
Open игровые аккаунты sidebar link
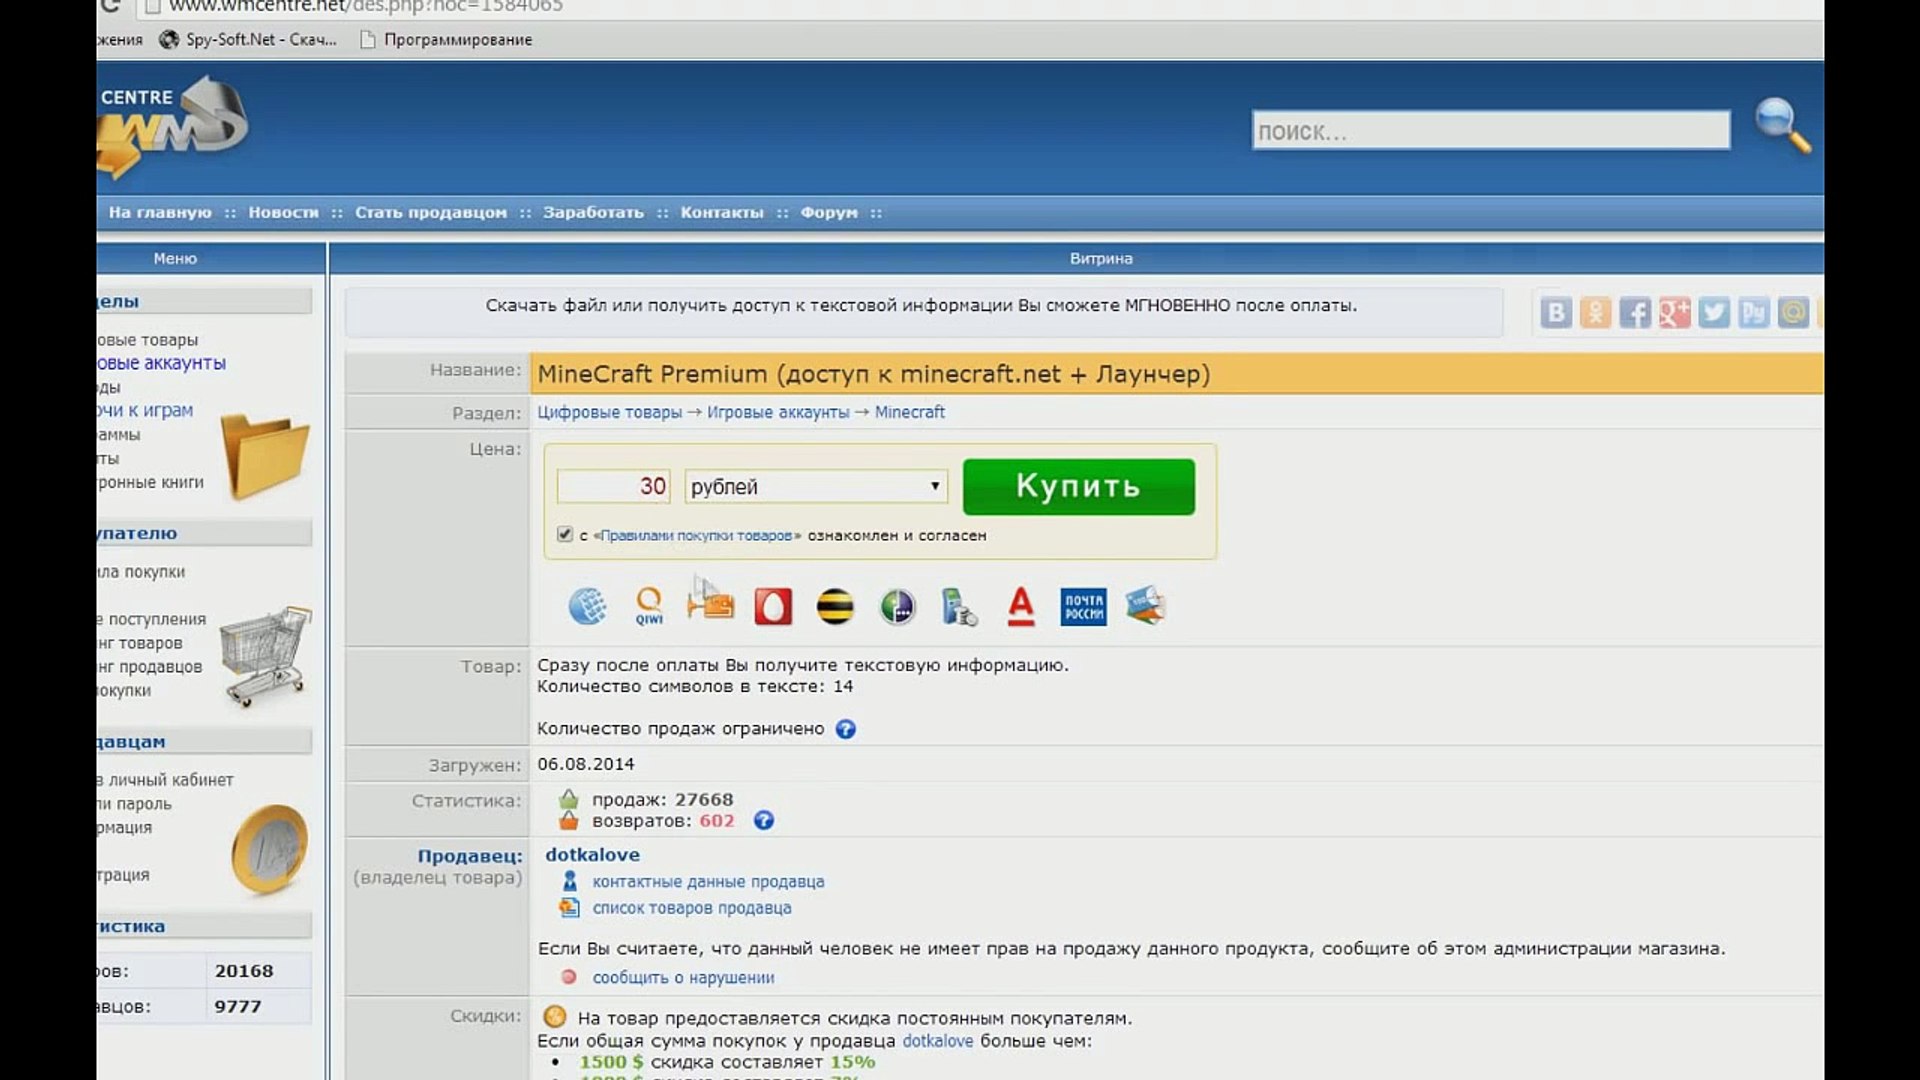click(161, 363)
